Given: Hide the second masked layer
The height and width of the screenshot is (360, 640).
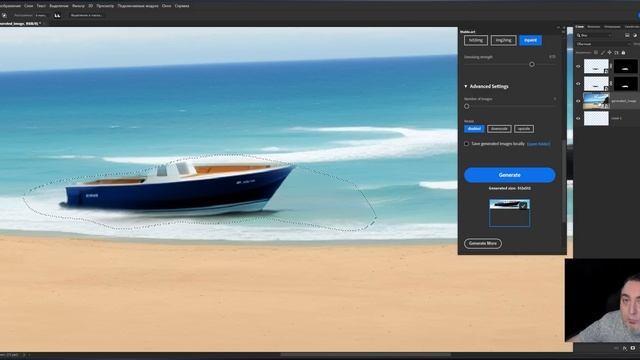Looking at the screenshot, I should tap(578, 84).
